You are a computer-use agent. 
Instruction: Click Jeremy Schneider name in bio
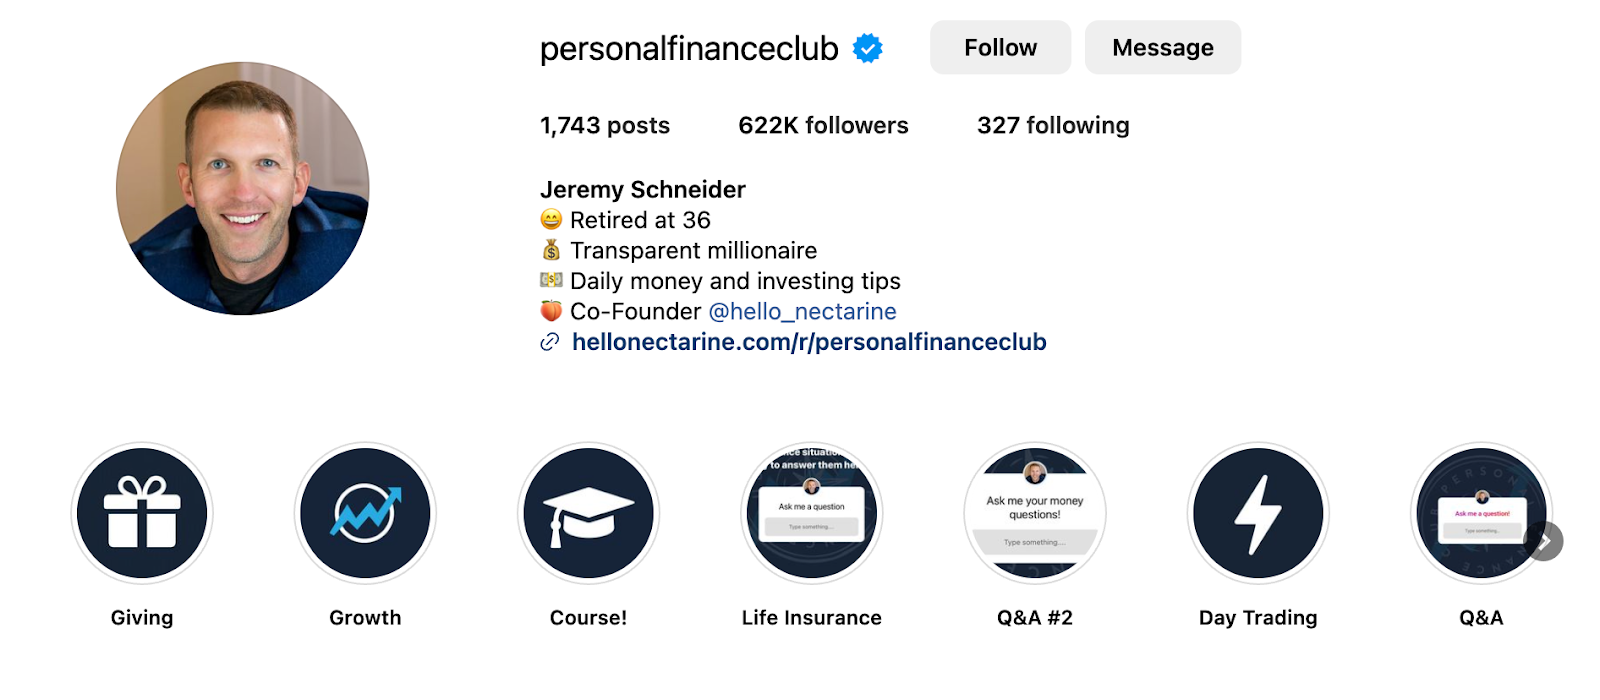(x=642, y=189)
